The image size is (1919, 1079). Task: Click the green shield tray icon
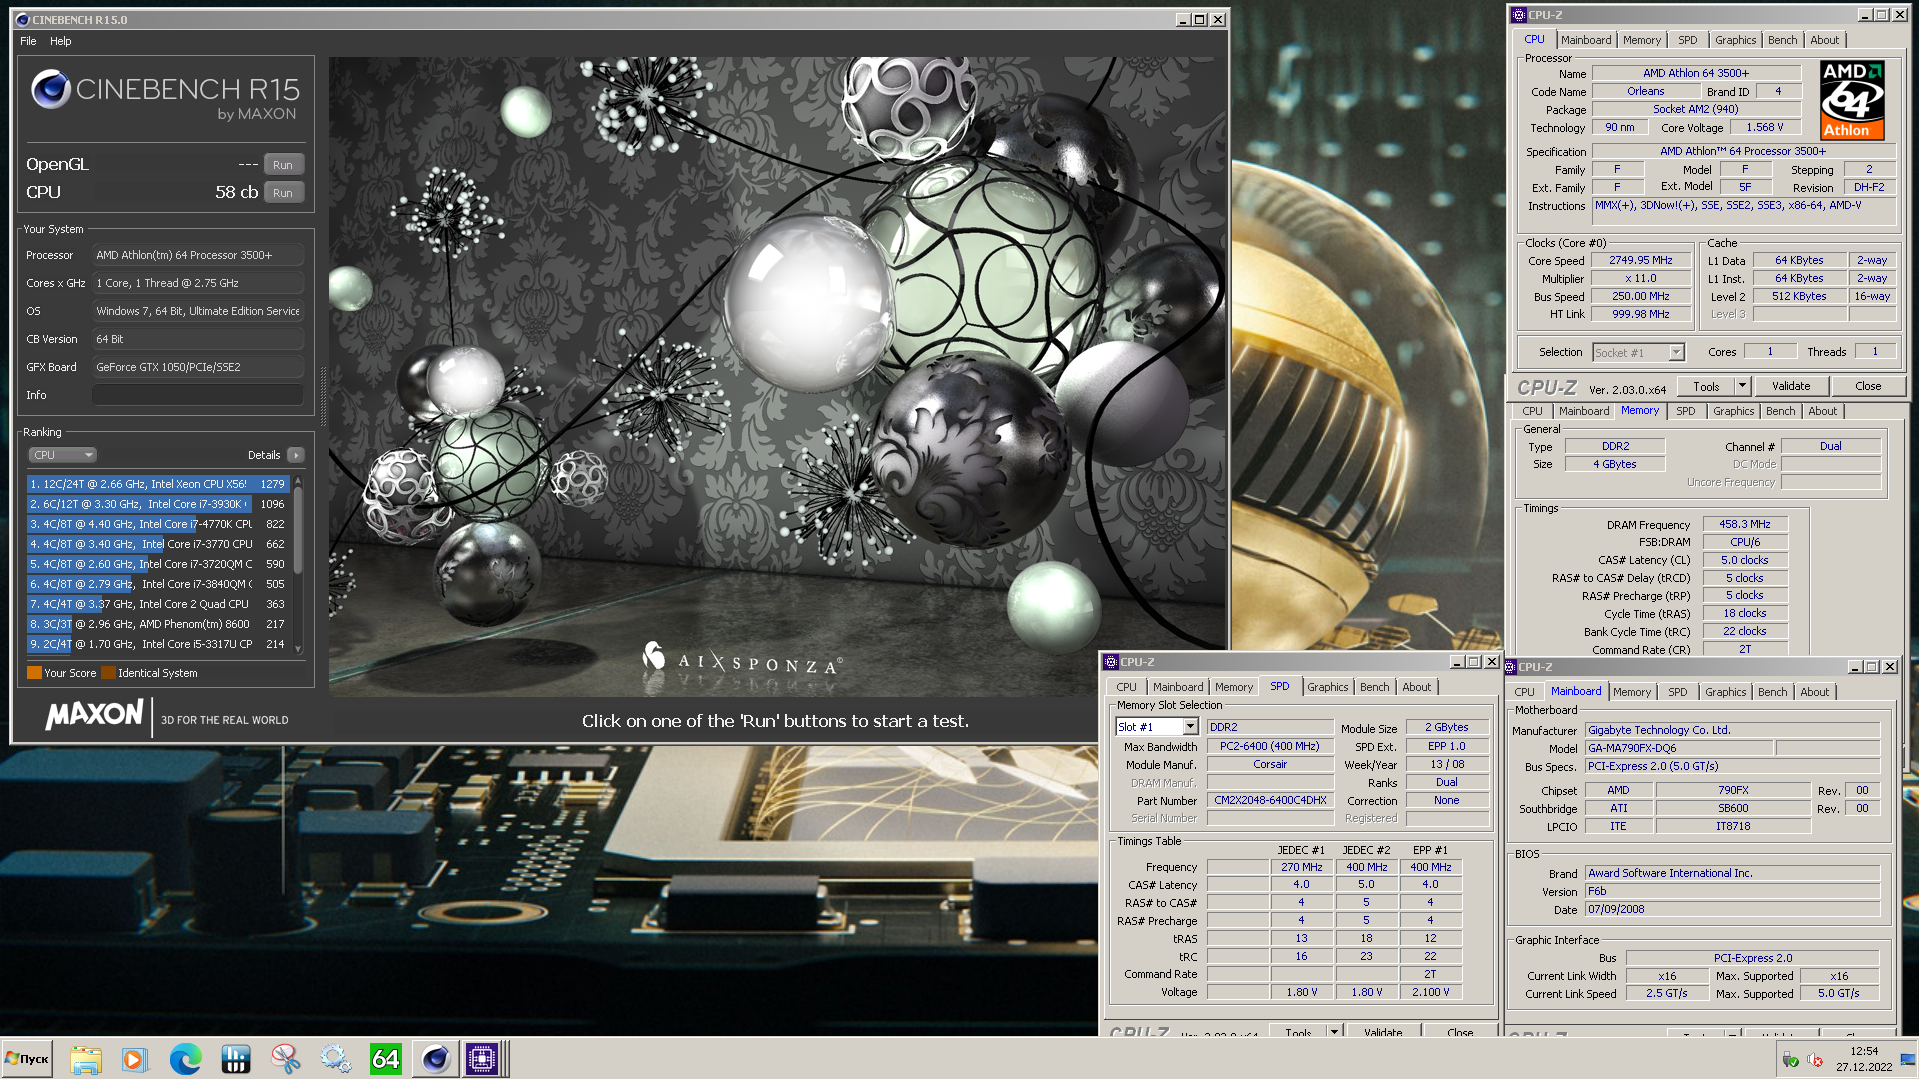click(x=1790, y=1059)
